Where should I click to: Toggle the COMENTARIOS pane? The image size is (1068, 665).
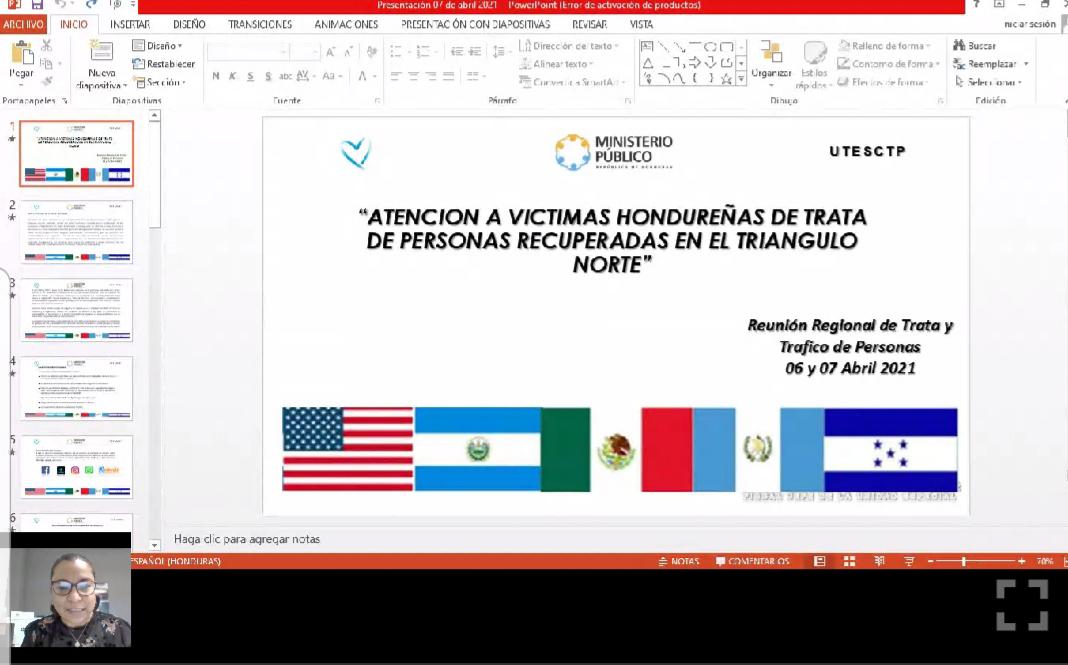click(752, 561)
